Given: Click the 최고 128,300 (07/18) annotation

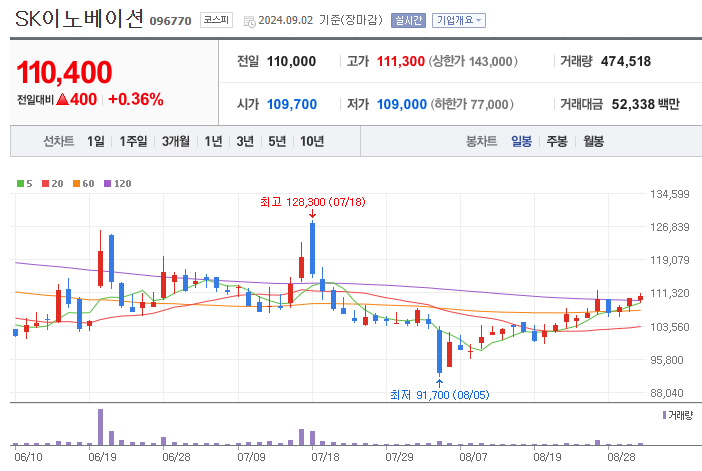Looking at the screenshot, I should click(x=312, y=202).
